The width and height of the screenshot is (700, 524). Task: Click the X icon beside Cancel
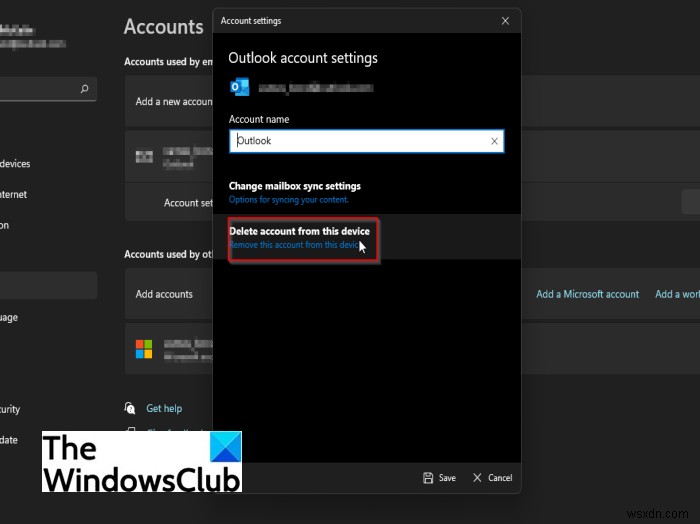click(x=477, y=478)
